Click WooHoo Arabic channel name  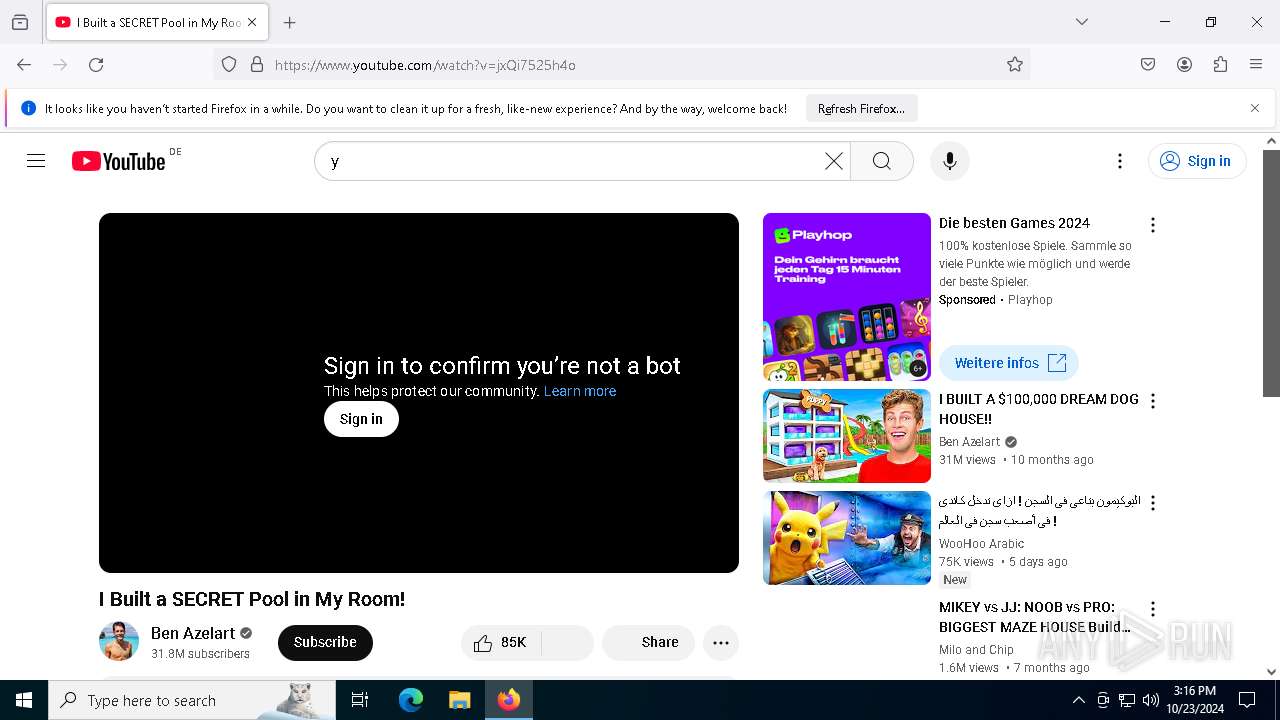tap(981, 544)
